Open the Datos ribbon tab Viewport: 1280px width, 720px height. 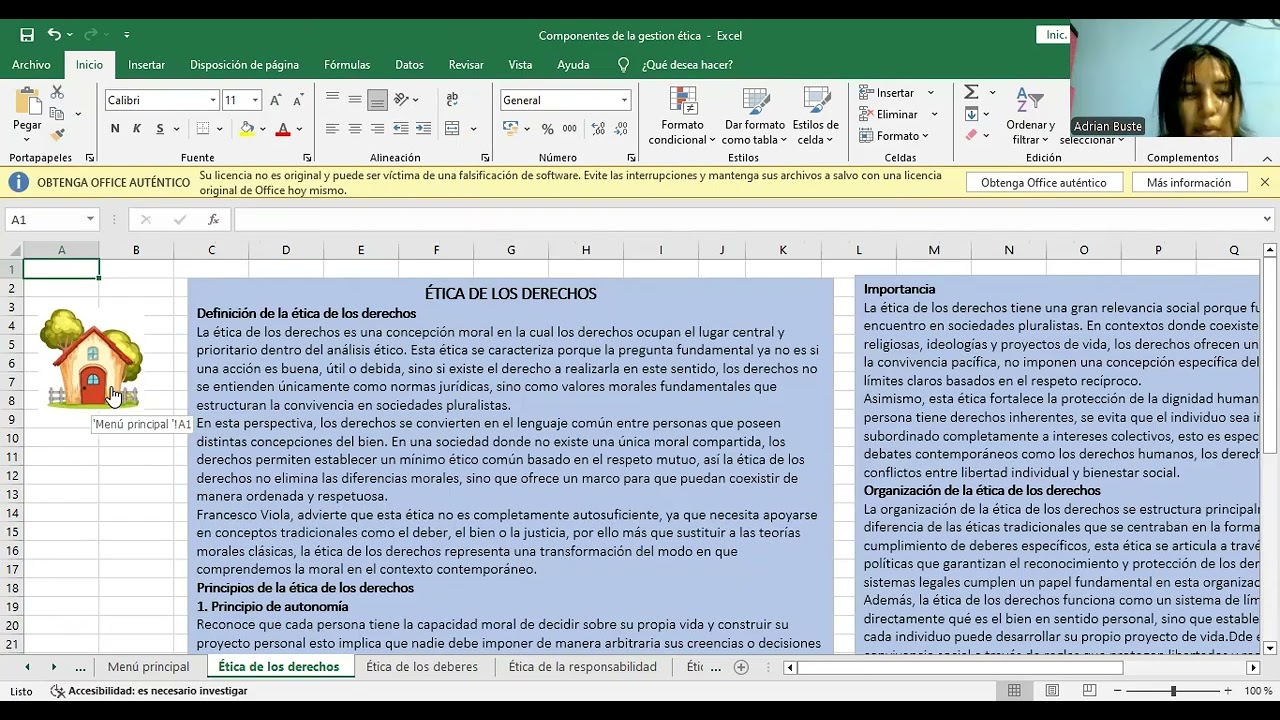point(409,65)
